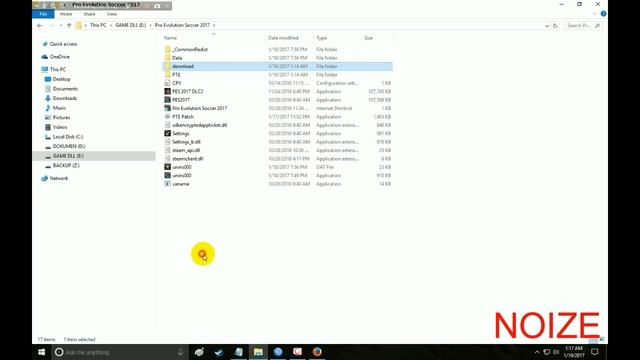Select PES 2017 DLC2 application icon
The image size is (640, 360).
(167, 91)
